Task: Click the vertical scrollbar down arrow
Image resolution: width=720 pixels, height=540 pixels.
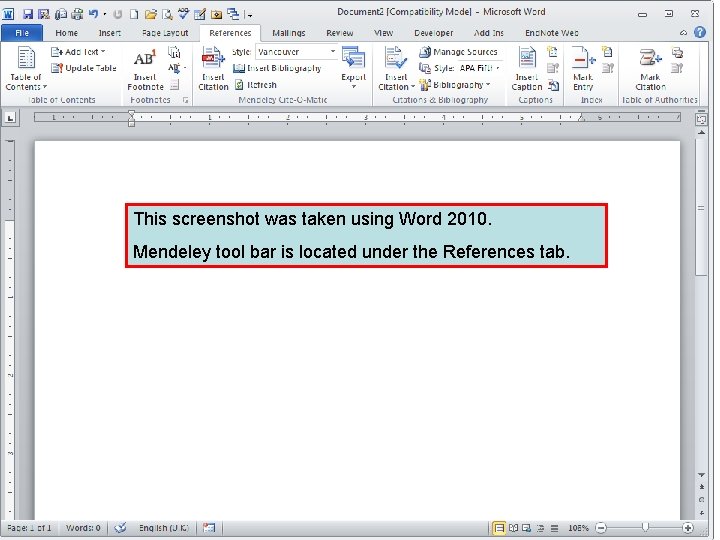Action: (701, 474)
